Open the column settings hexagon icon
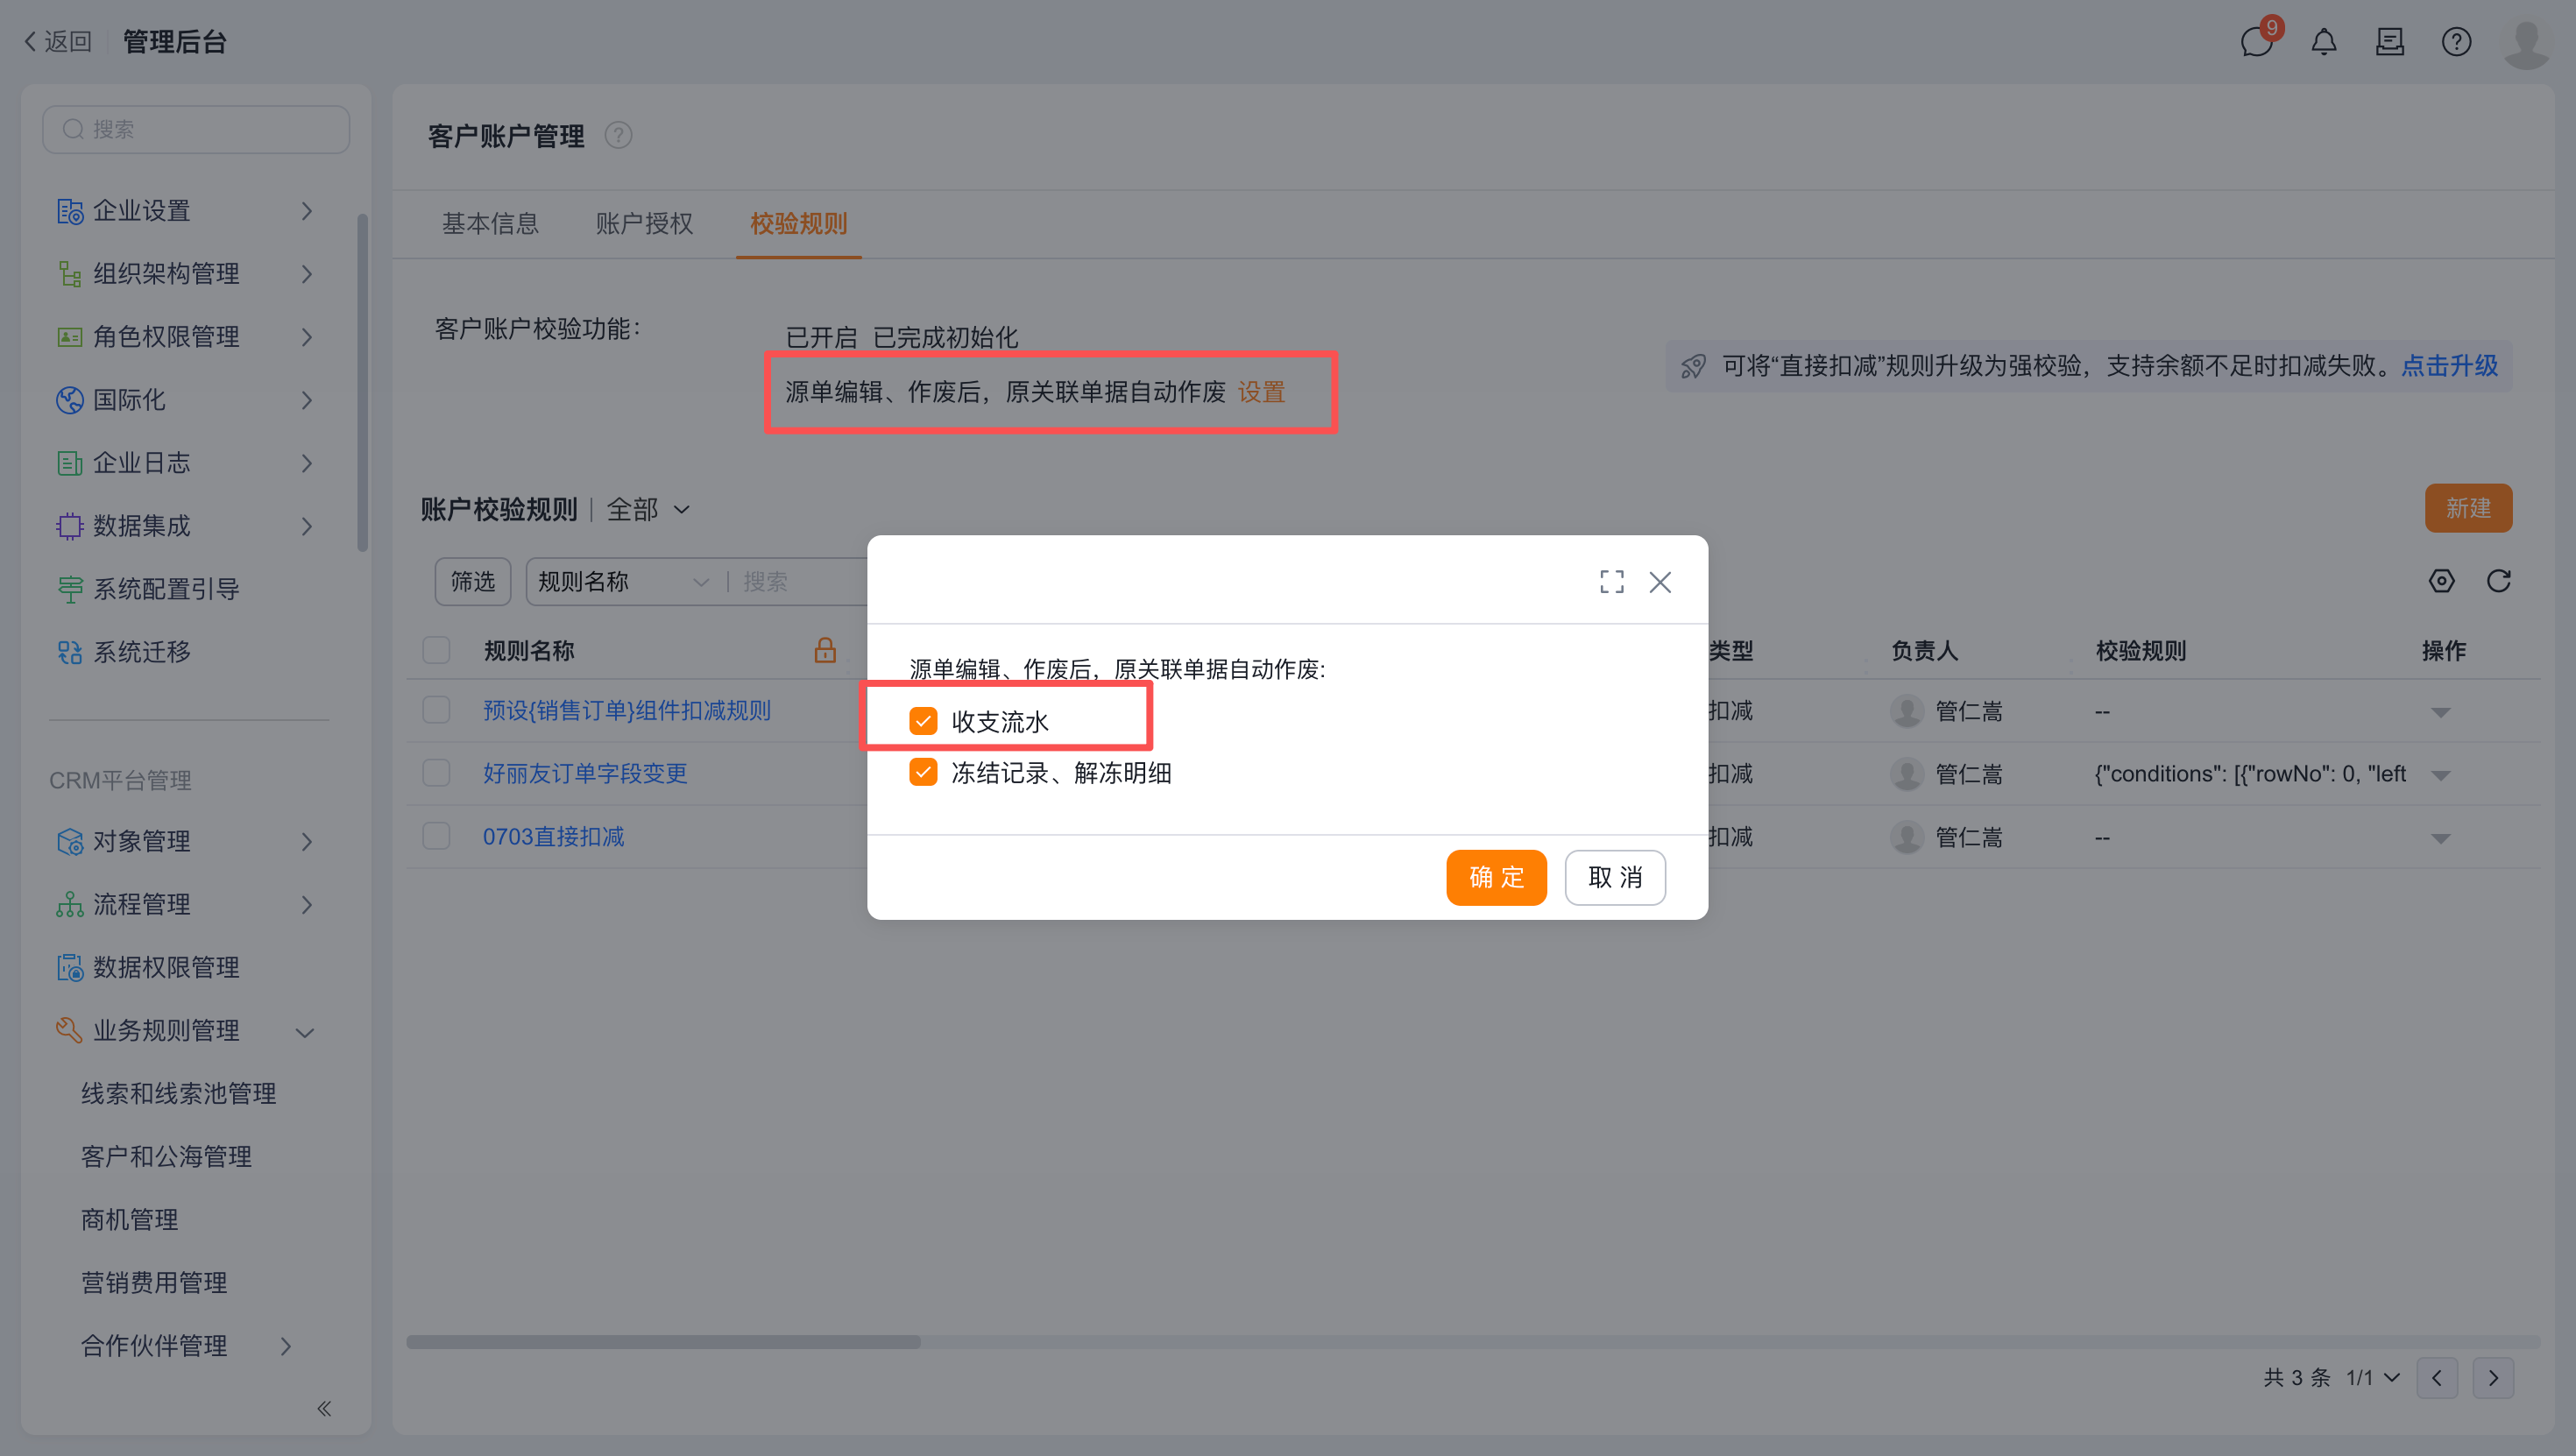This screenshot has height=1456, width=2576. point(2441,581)
